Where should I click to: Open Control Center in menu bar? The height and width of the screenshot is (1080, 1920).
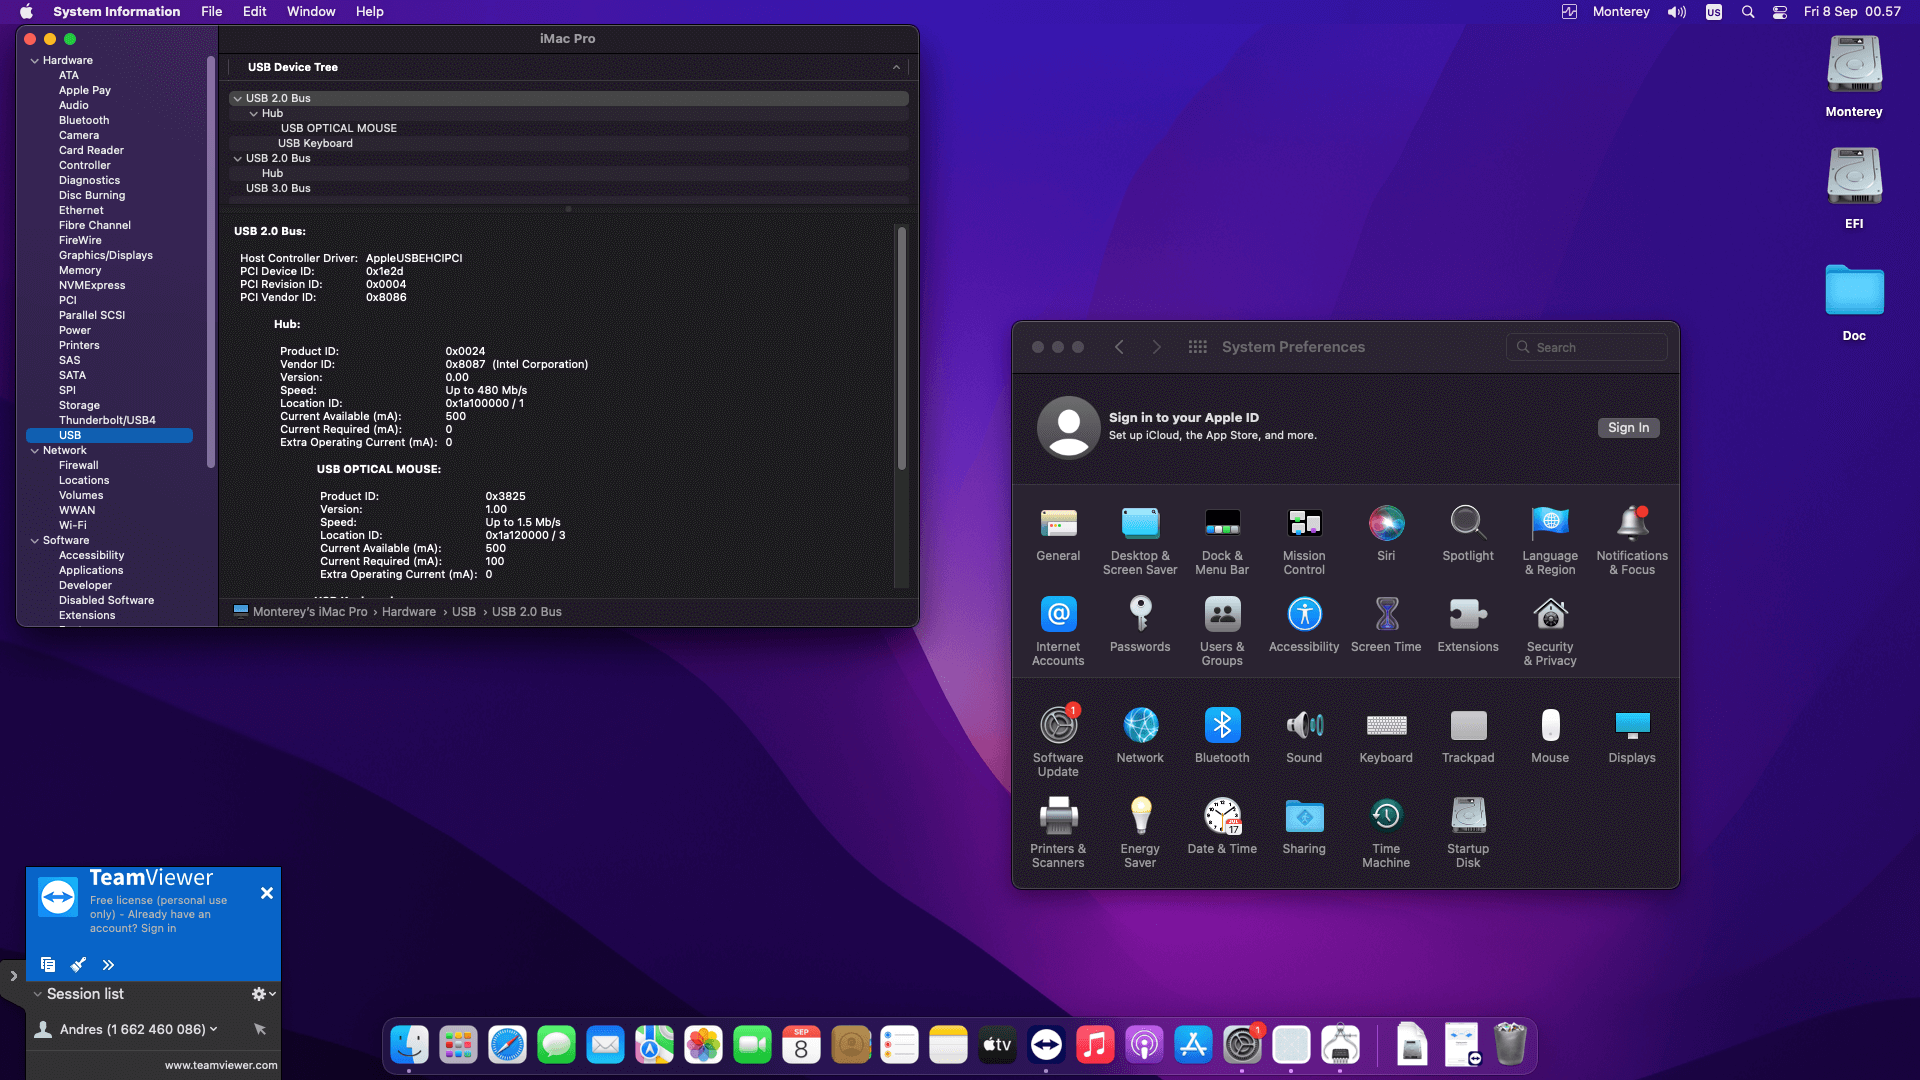pyautogui.click(x=1780, y=12)
